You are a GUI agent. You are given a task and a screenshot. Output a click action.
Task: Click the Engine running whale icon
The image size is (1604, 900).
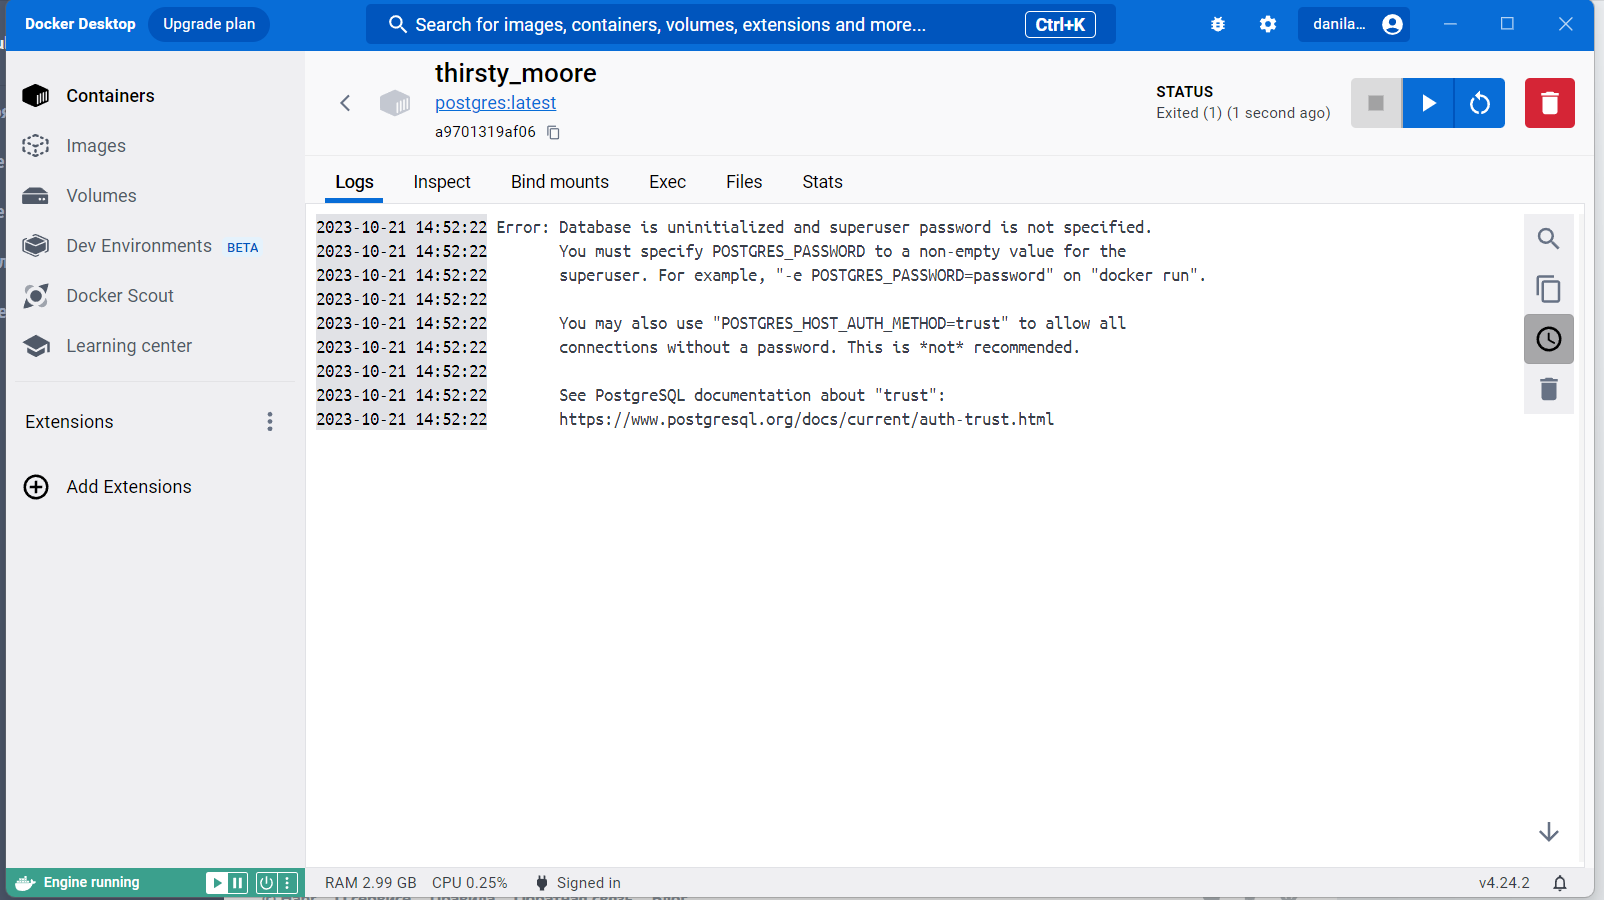(25, 883)
